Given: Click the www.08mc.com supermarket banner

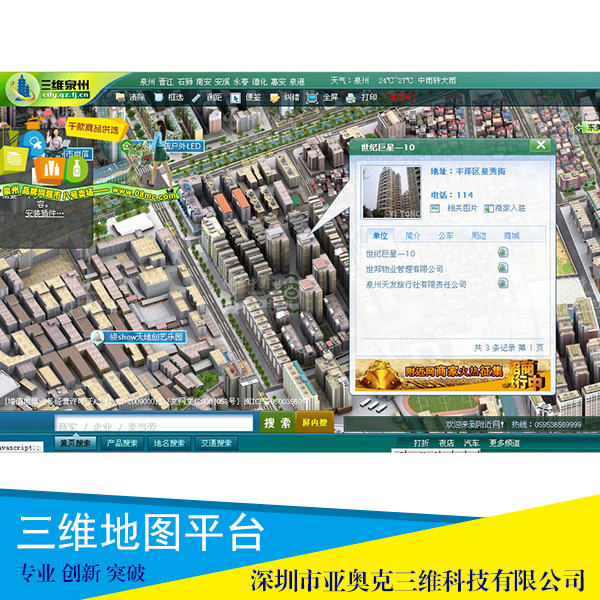Looking at the screenshot, I should point(90,192).
